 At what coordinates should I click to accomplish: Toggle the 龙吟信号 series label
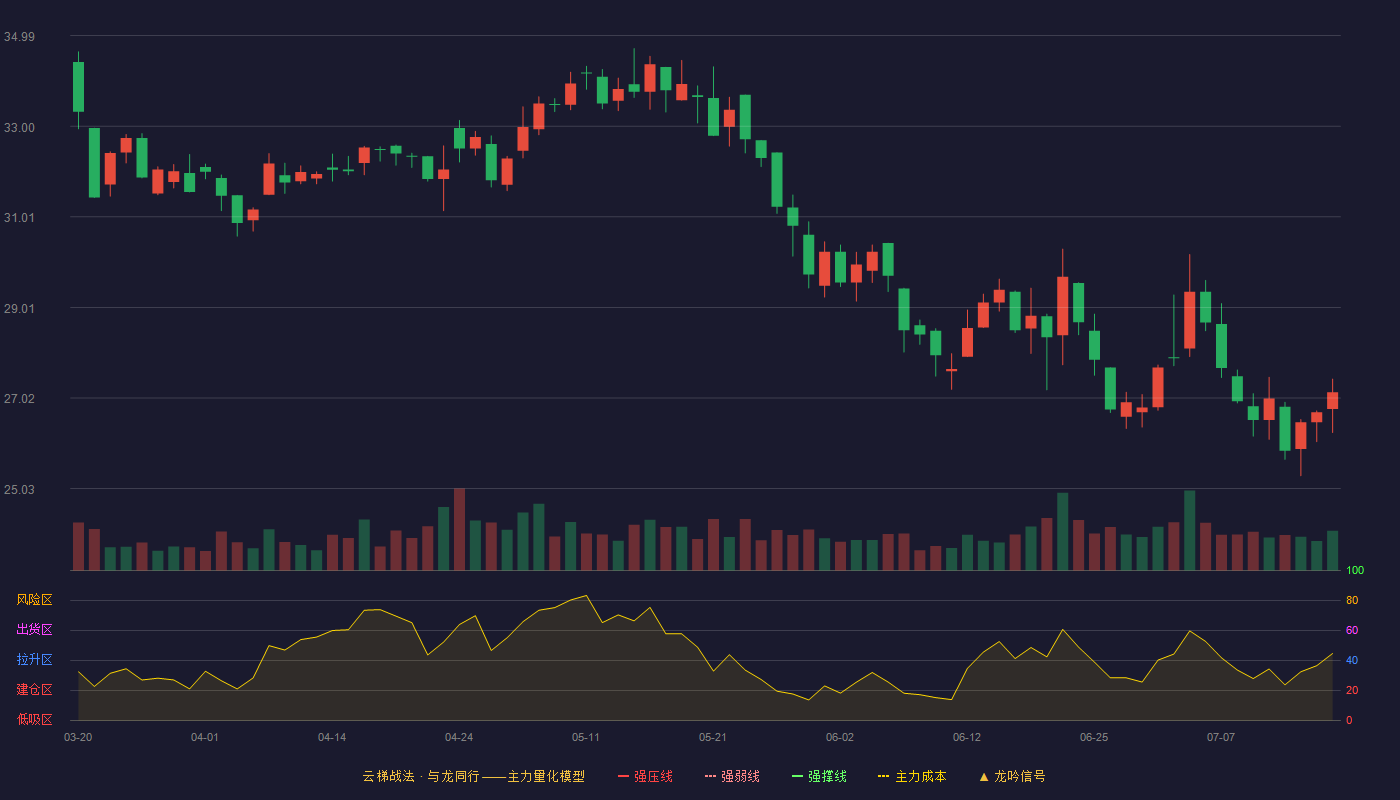(x=1019, y=776)
